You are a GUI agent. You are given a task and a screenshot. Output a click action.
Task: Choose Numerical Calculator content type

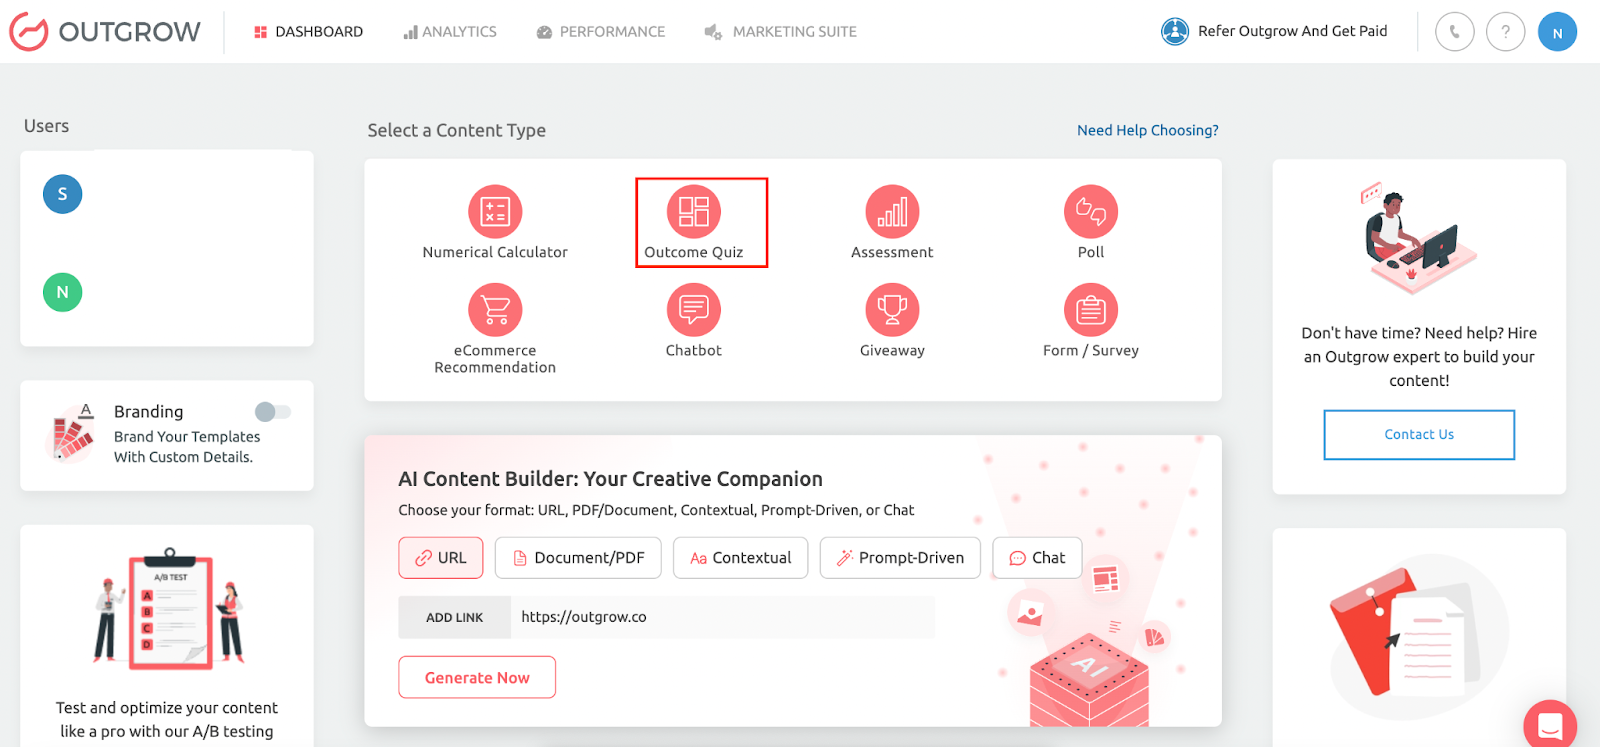pyautogui.click(x=495, y=223)
